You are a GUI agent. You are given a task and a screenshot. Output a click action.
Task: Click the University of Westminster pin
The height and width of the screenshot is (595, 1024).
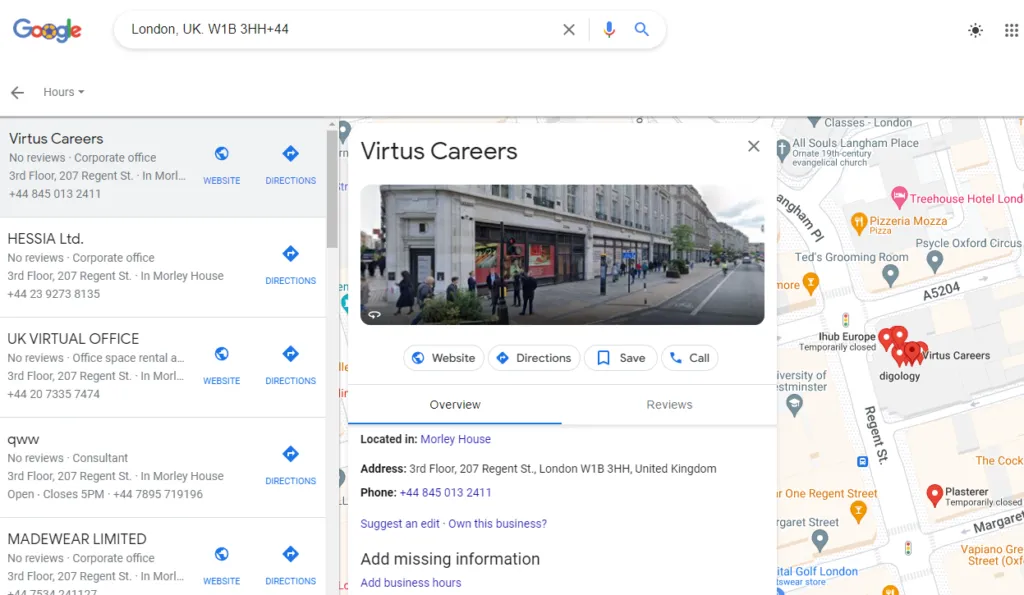coord(794,406)
